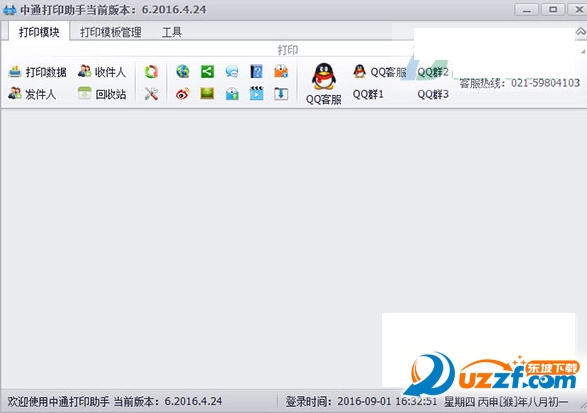Open the chat bubbles icon
The width and height of the screenshot is (587, 413).
pos(232,71)
